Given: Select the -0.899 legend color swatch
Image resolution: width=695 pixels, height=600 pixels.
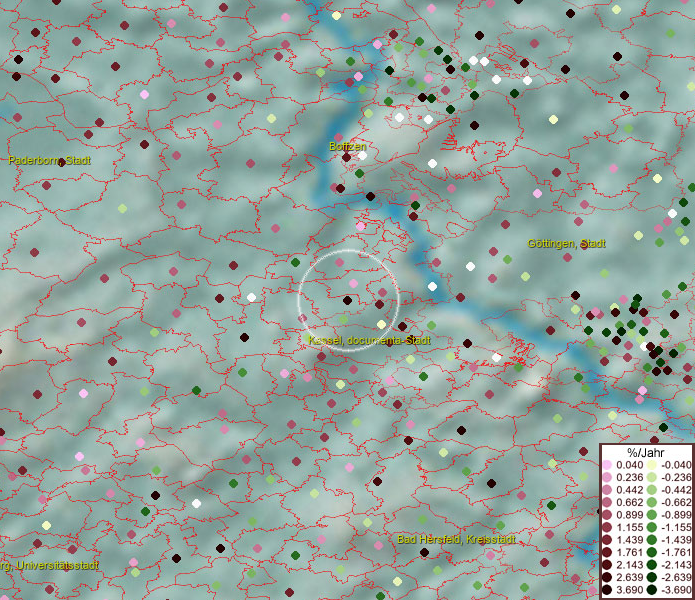Looking at the screenshot, I should coord(652,515).
